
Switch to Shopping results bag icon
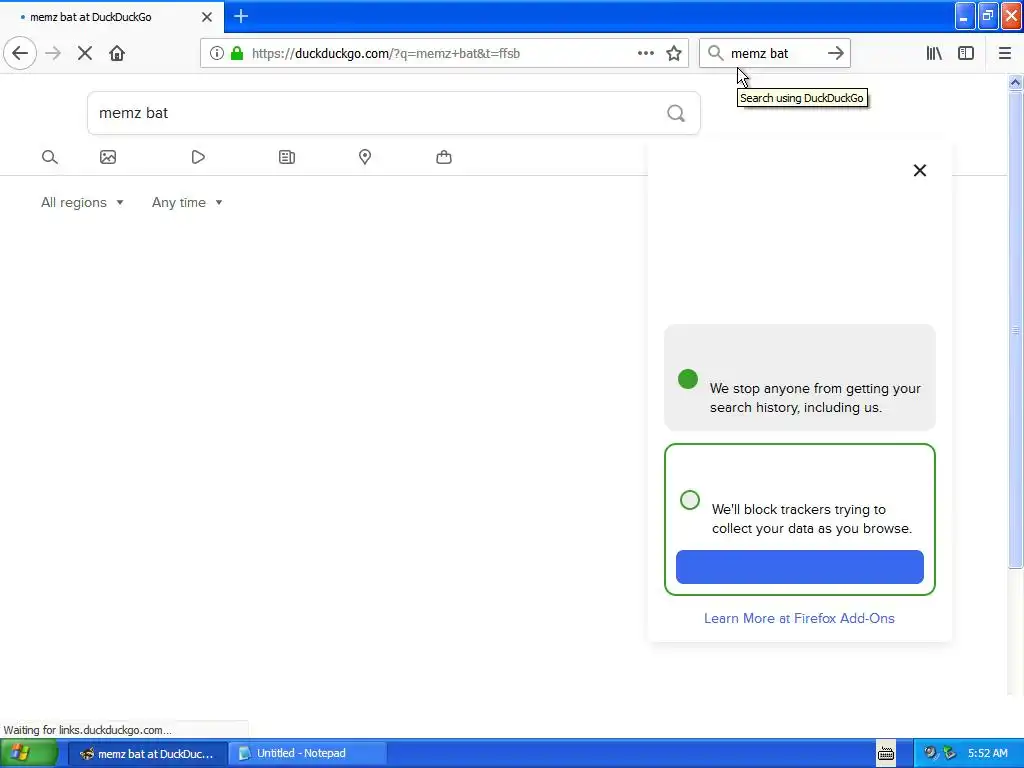coord(444,157)
